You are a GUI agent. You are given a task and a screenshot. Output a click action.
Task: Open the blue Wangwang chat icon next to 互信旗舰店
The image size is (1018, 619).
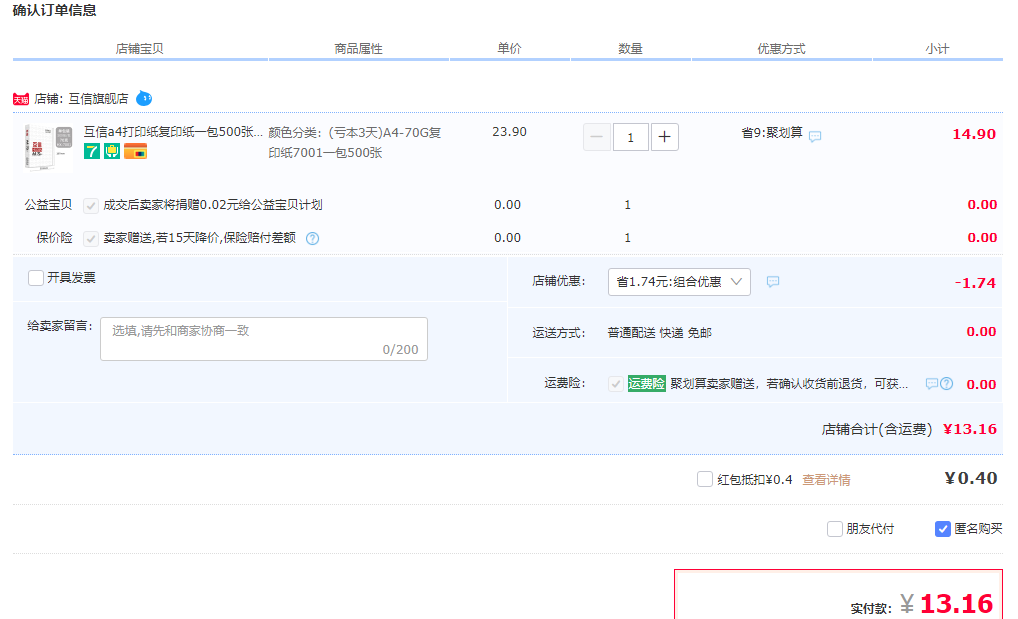pos(144,98)
